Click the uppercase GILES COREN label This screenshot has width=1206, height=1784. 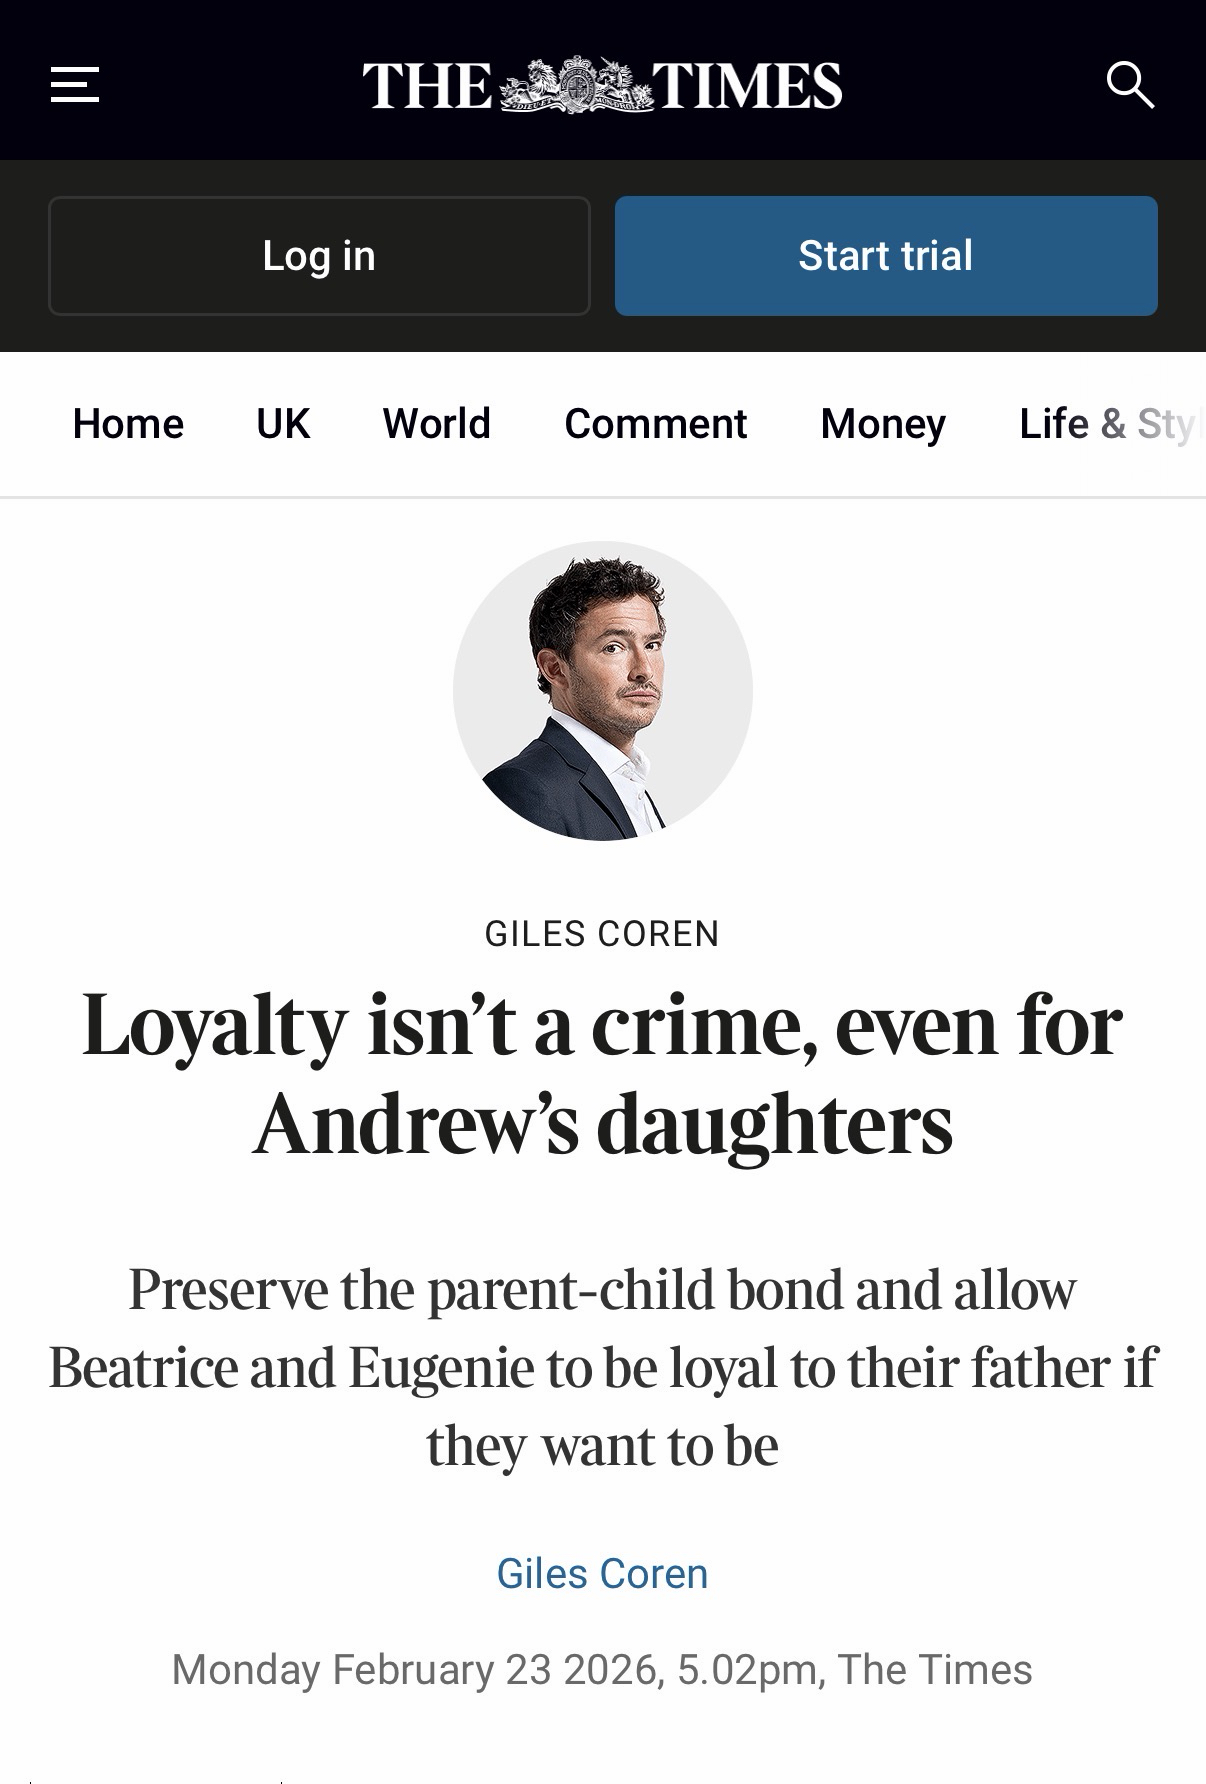(602, 934)
